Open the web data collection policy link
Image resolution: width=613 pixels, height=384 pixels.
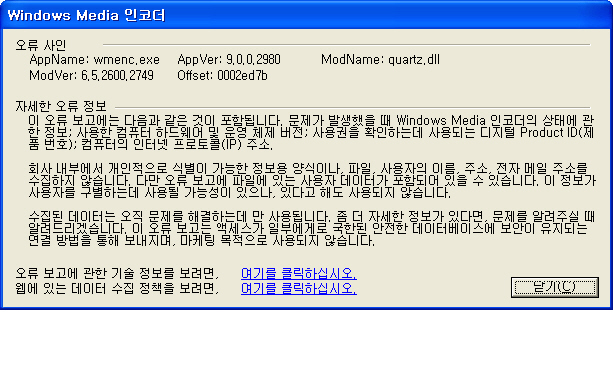[x=299, y=289]
